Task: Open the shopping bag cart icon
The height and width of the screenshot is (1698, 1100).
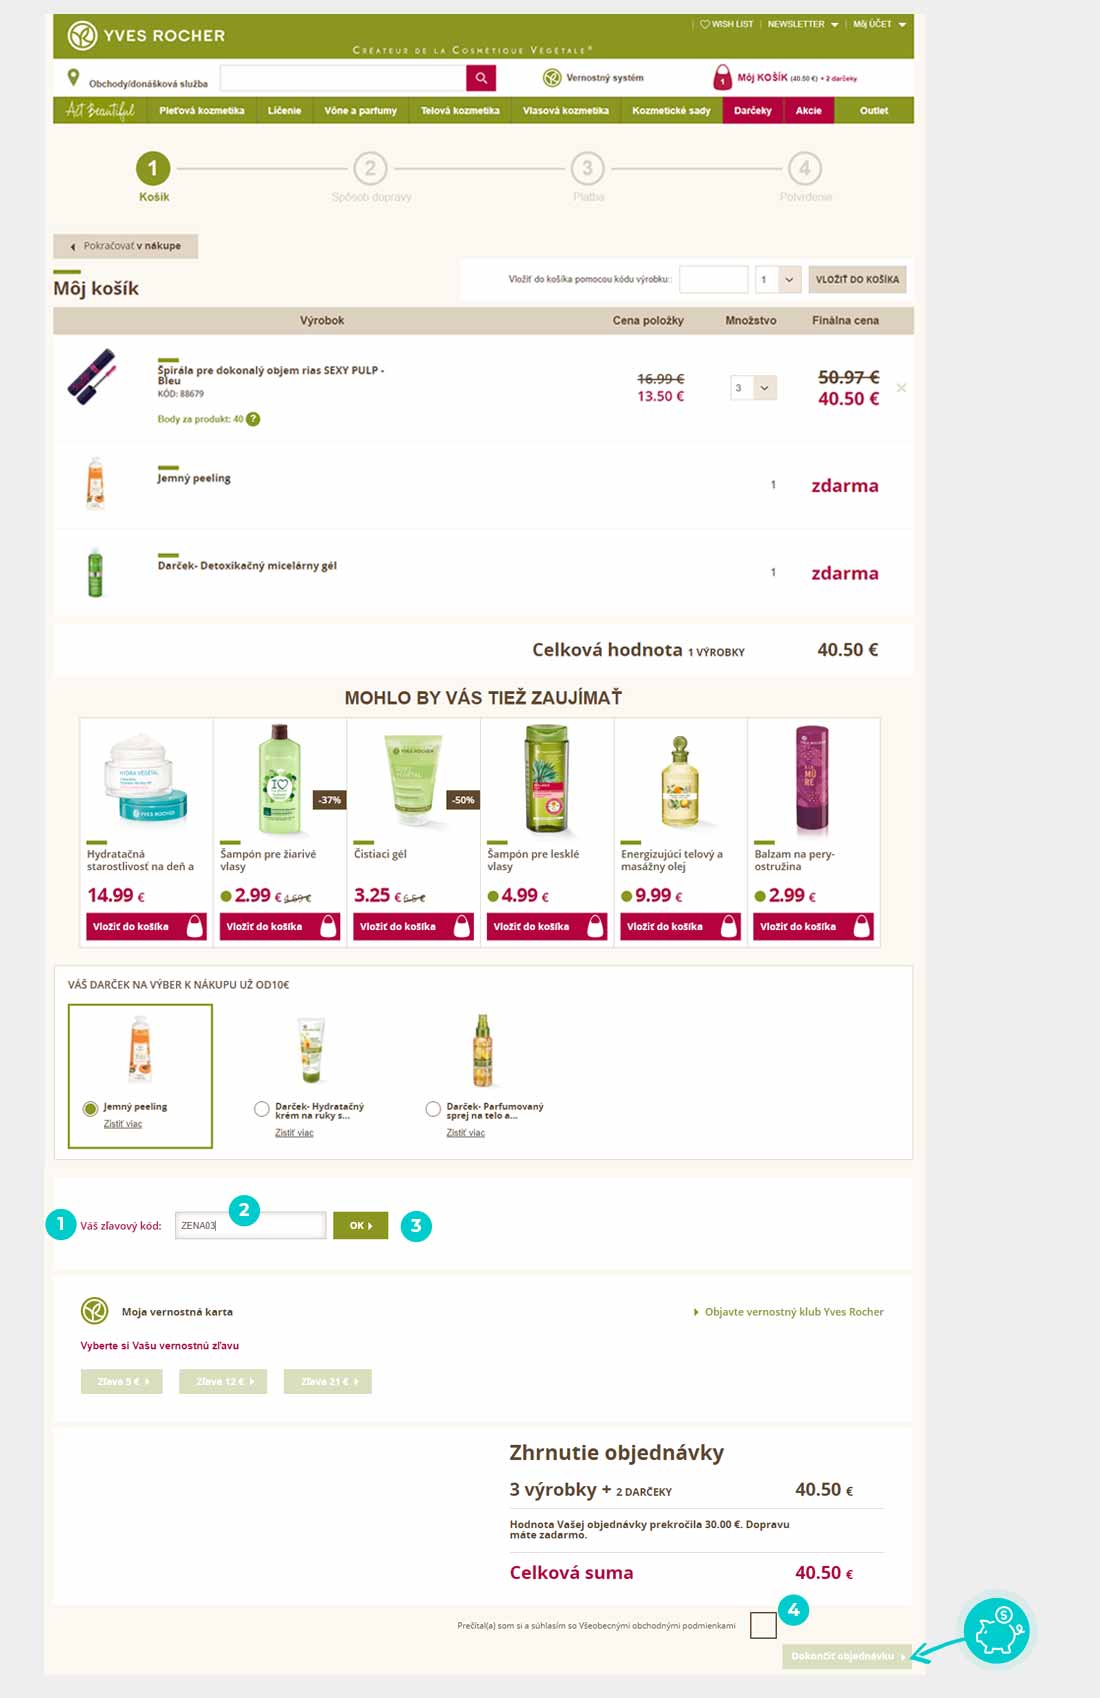Action: [722, 77]
